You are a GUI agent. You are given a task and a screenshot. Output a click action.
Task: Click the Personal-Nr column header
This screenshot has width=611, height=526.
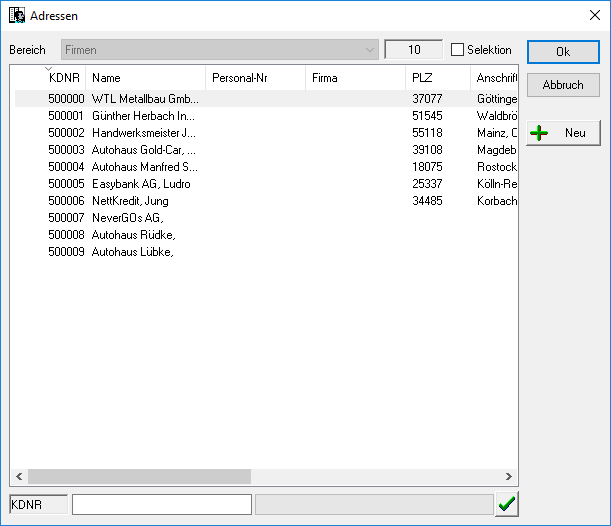coord(255,78)
